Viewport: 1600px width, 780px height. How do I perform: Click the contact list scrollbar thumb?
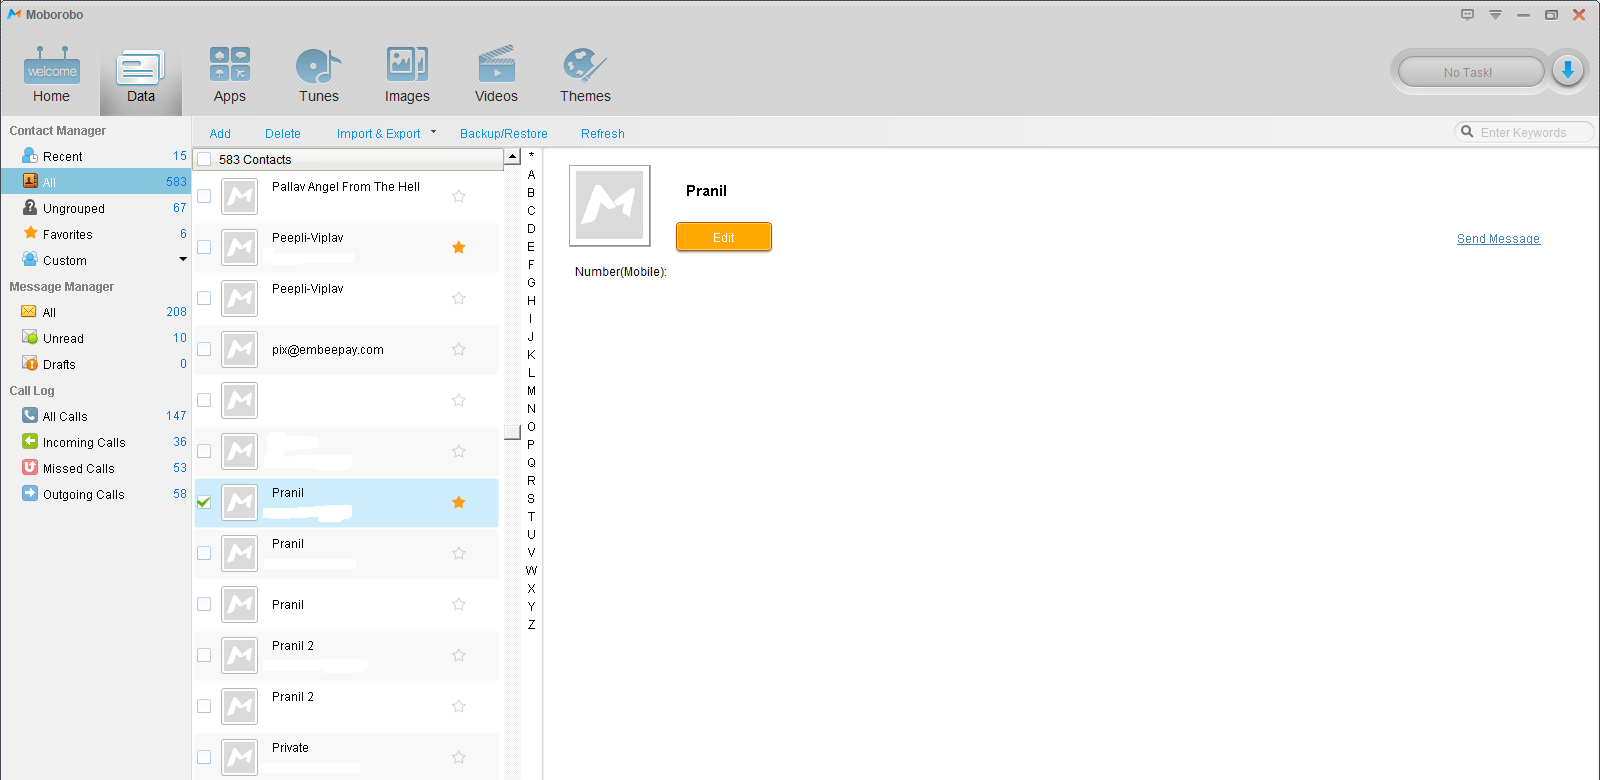[512, 432]
